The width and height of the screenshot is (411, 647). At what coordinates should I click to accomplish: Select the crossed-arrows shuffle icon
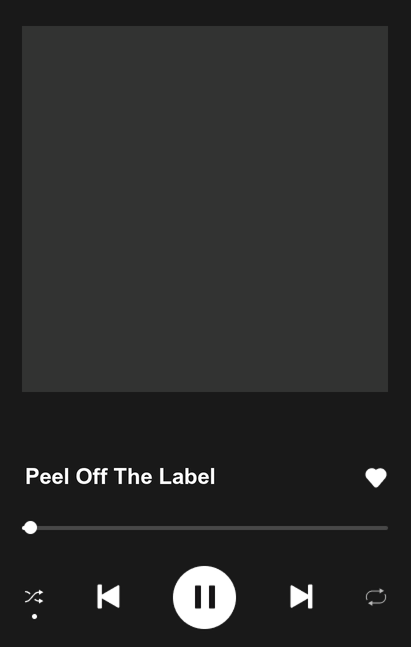pos(34,597)
